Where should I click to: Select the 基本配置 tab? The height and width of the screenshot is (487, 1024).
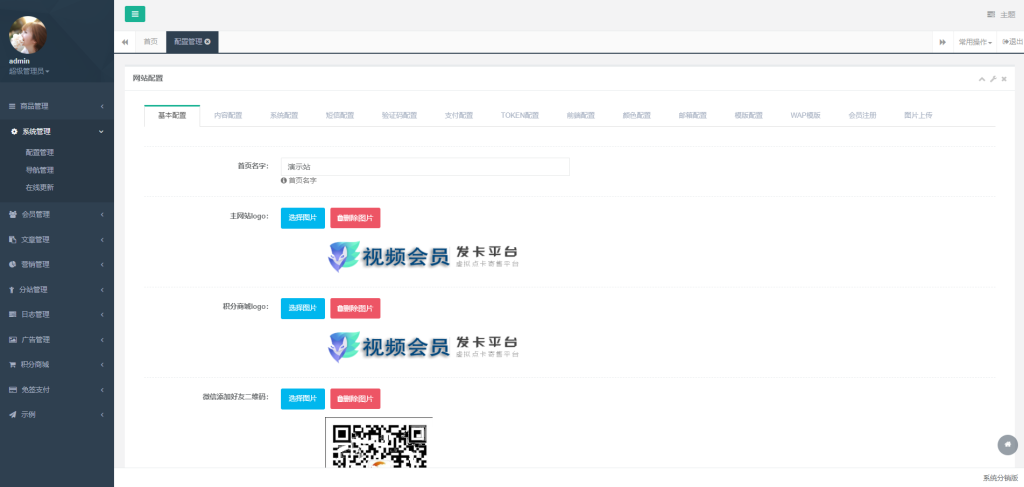[x=172, y=116]
